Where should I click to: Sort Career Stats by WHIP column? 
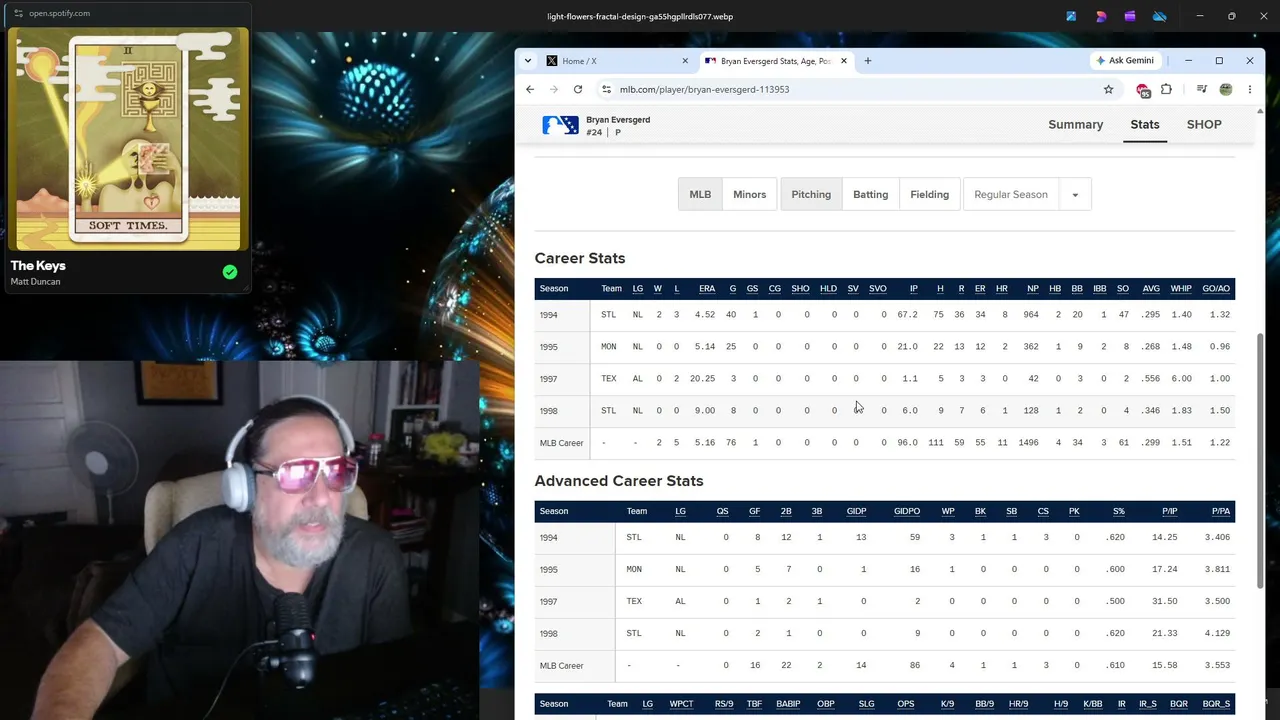[1181, 289]
